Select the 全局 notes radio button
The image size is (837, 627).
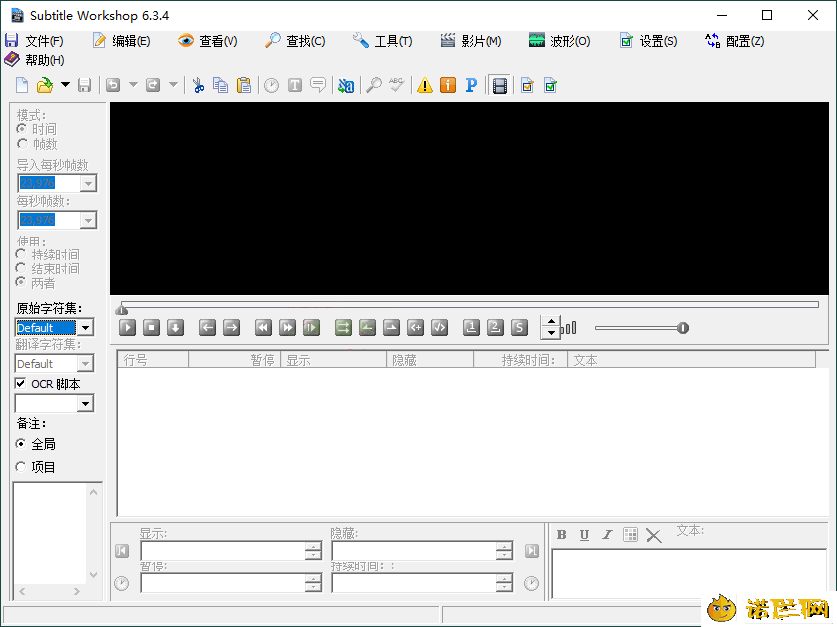(21, 444)
